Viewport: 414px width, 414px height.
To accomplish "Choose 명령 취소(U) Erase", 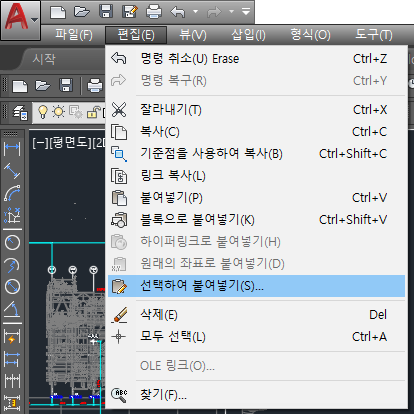I will tap(256, 59).
